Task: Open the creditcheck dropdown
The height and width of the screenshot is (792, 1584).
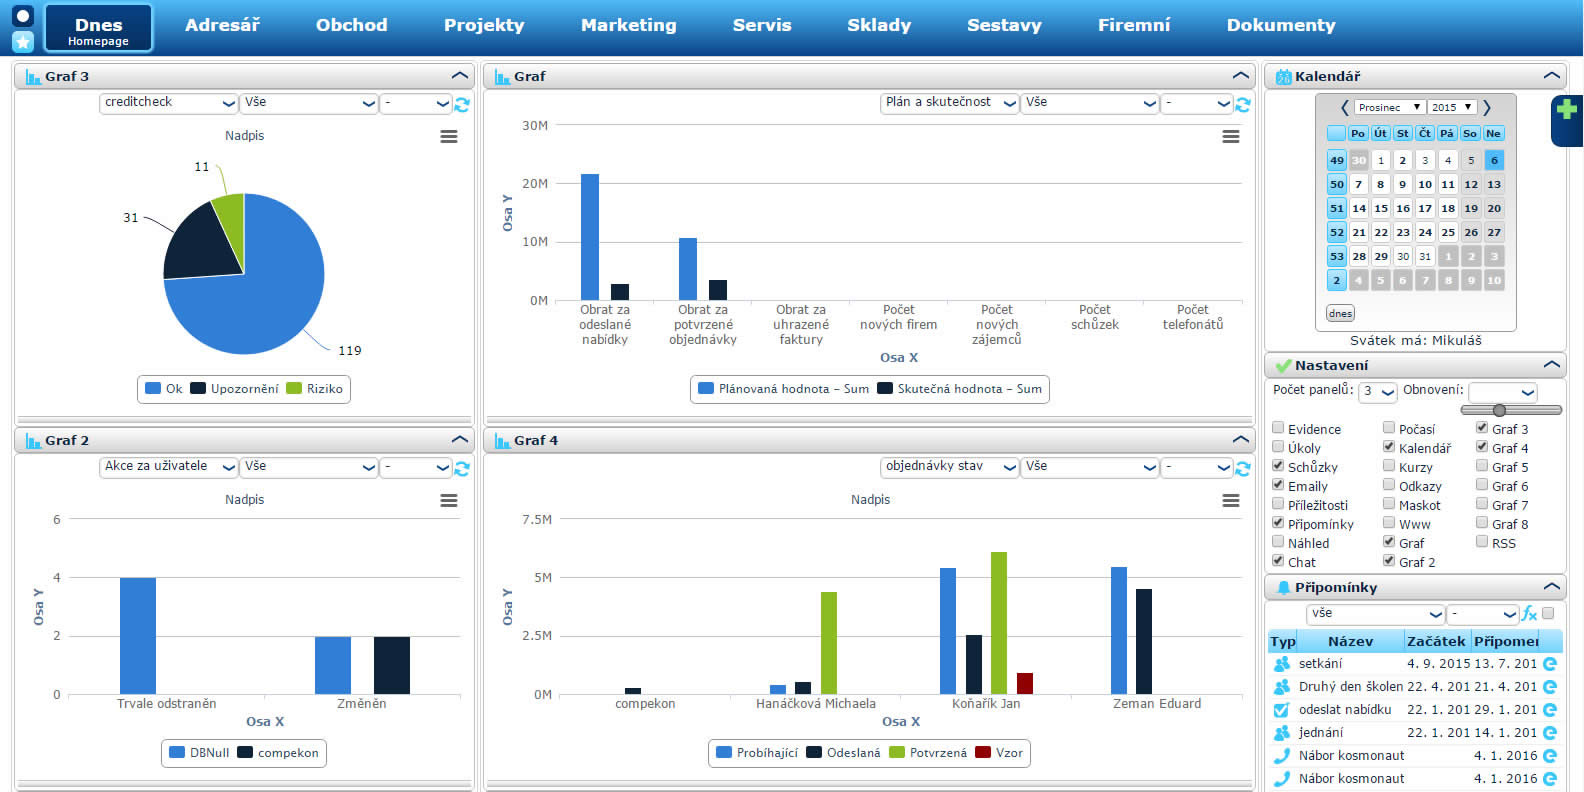Action: (168, 103)
